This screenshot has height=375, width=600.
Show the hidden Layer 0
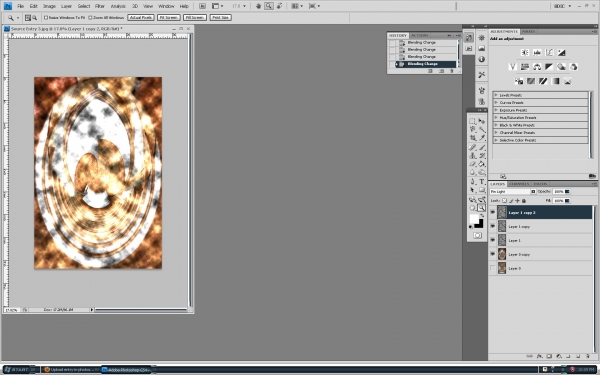pos(493,268)
